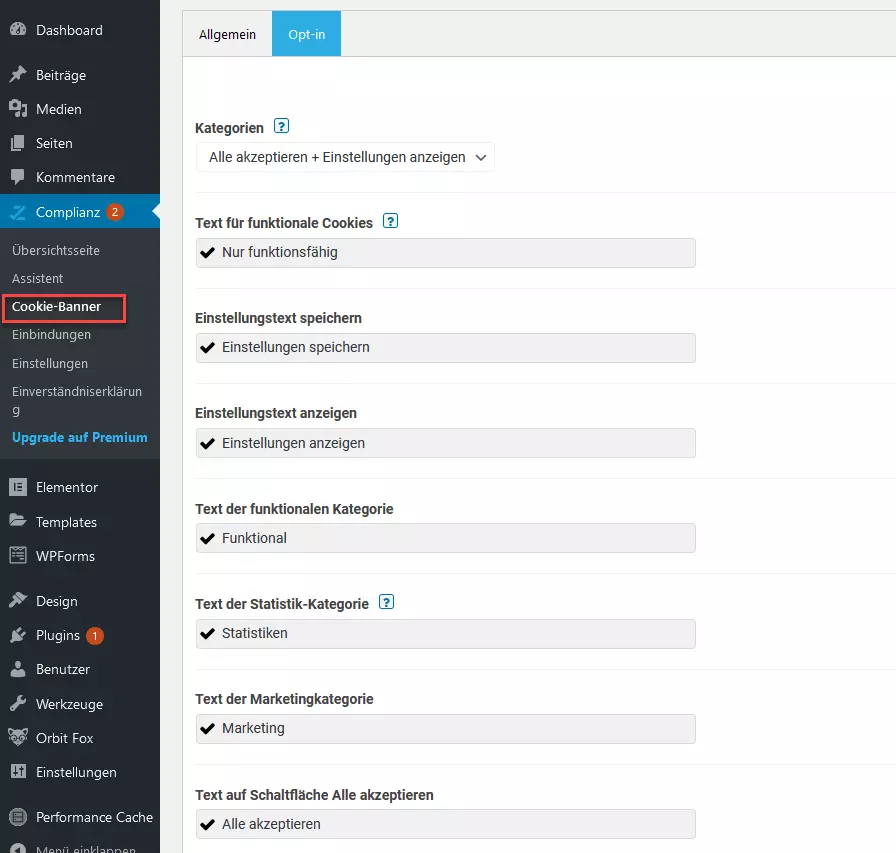Click the Orbit Fox fox icon
This screenshot has height=853, width=896.
pos(18,737)
